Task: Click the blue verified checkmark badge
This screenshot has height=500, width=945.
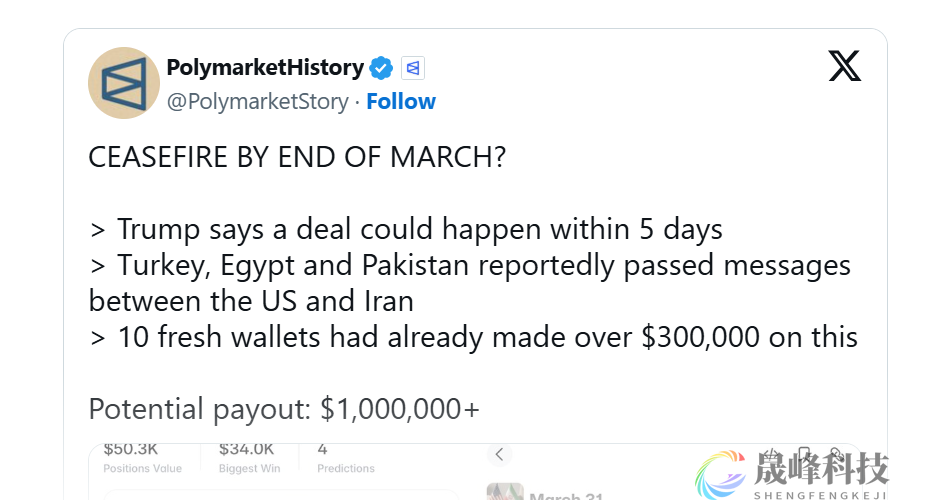Action: (x=381, y=68)
